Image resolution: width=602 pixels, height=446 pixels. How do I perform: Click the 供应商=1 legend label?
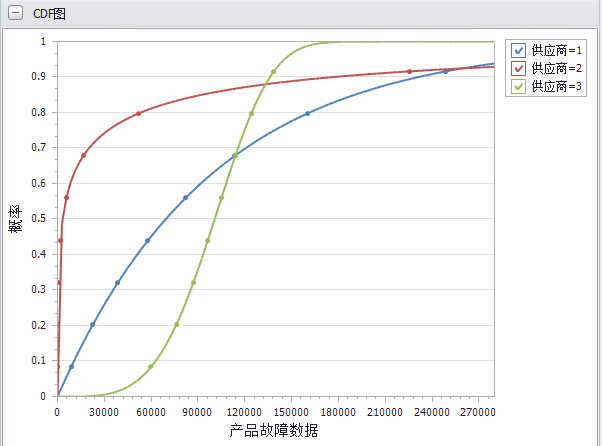[557, 50]
